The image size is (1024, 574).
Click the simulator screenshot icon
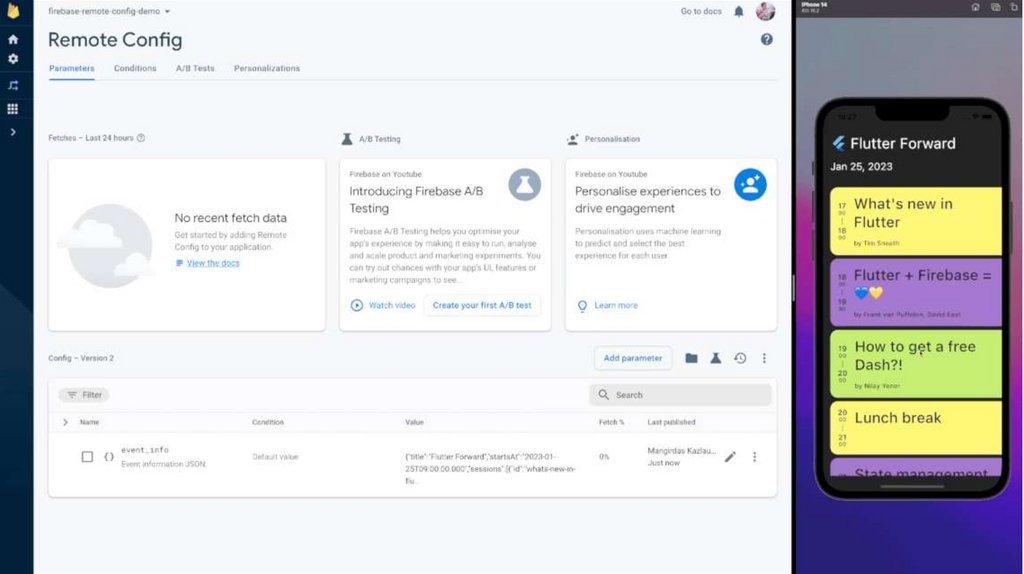click(995, 7)
